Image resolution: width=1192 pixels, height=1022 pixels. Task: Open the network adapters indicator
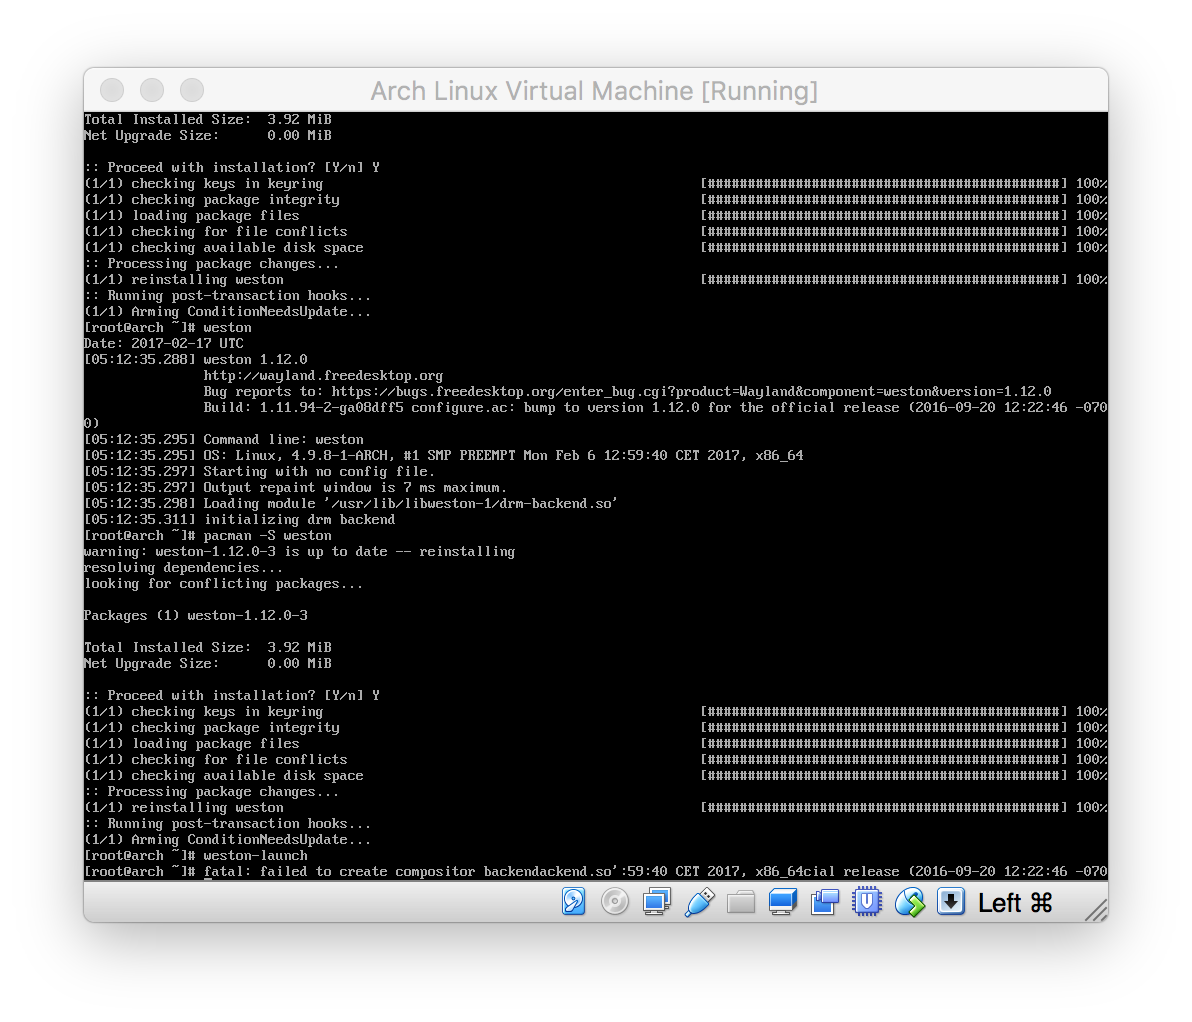(657, 902)
